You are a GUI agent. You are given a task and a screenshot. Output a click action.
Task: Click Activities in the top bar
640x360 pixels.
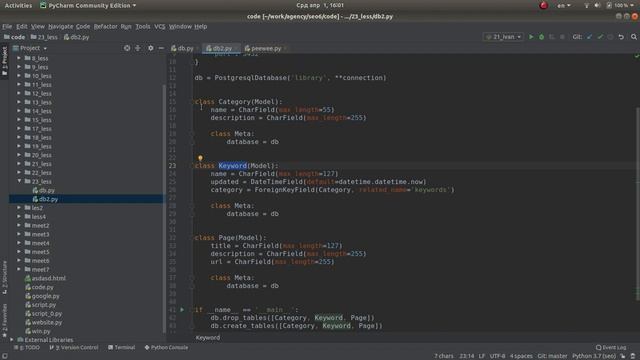pos(18,5)
